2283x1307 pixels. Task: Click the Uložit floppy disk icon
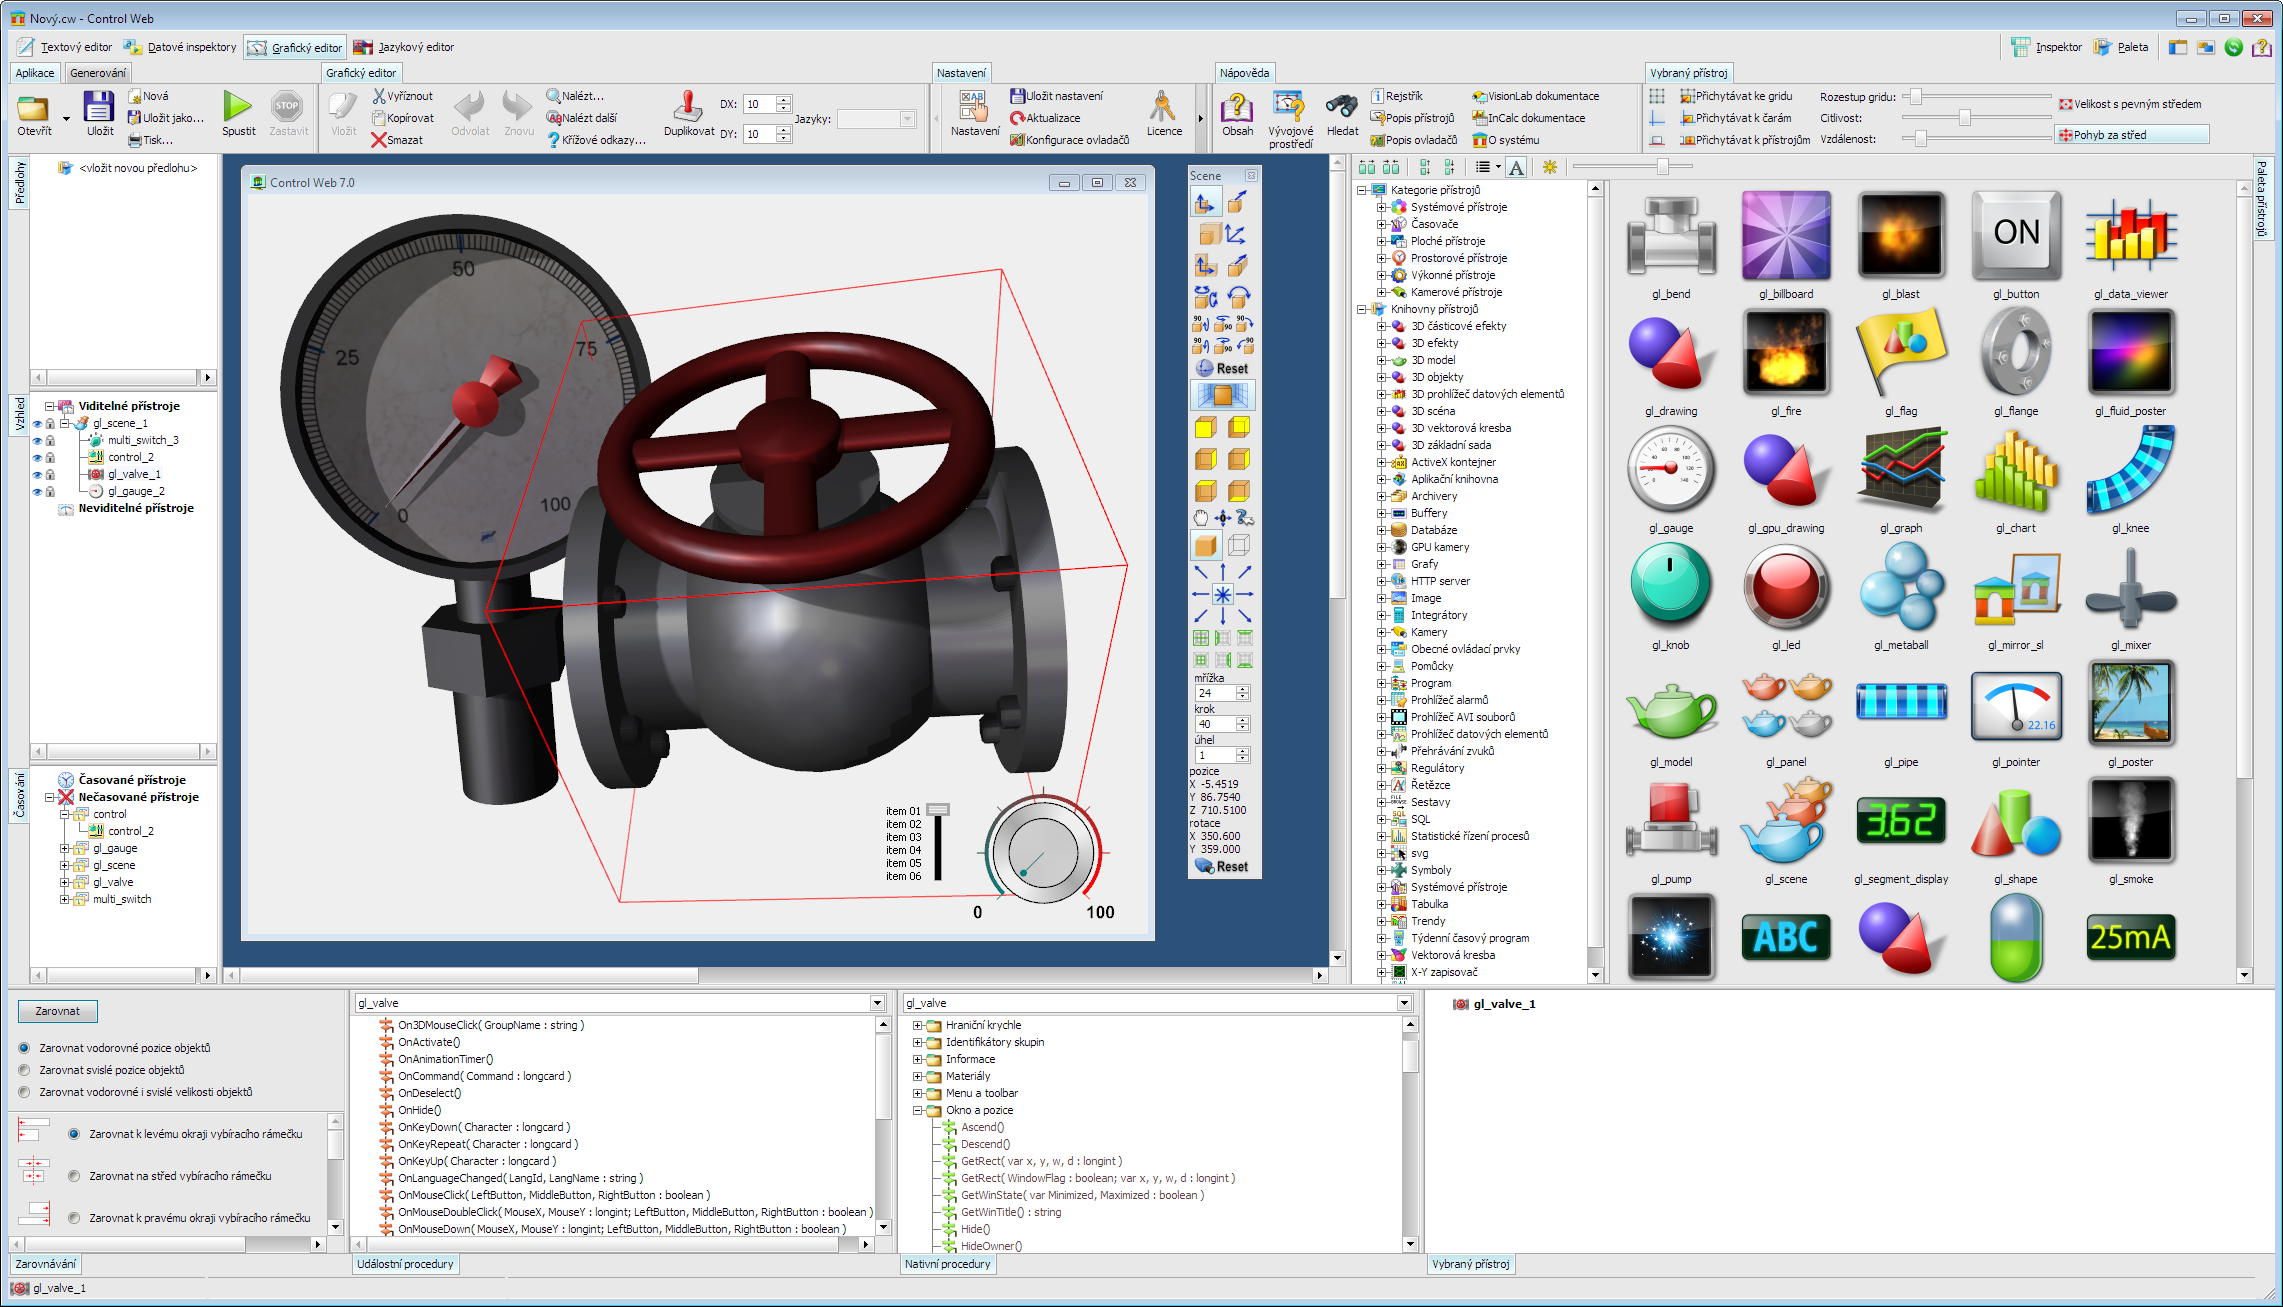pyautogui.click(x=99, y=106)
